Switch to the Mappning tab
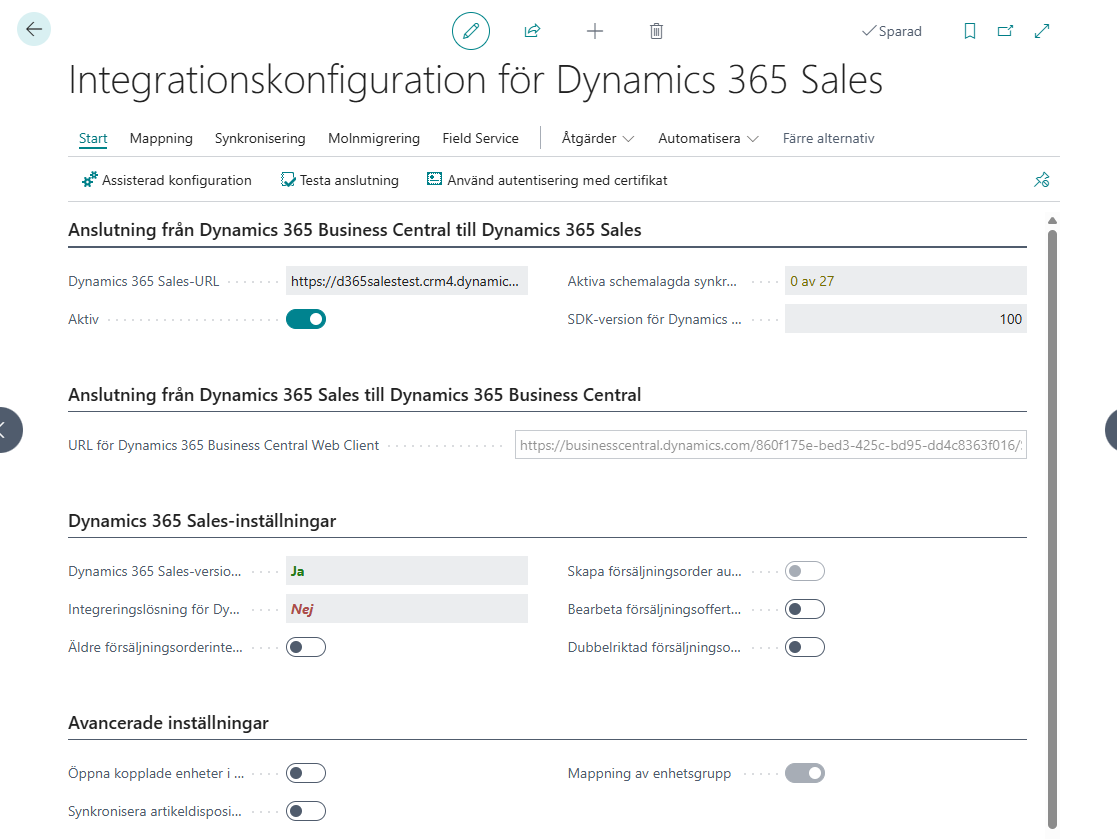The width and height of the screenshot is (1117, 839). pyautogui.click(x=161, y=139)
